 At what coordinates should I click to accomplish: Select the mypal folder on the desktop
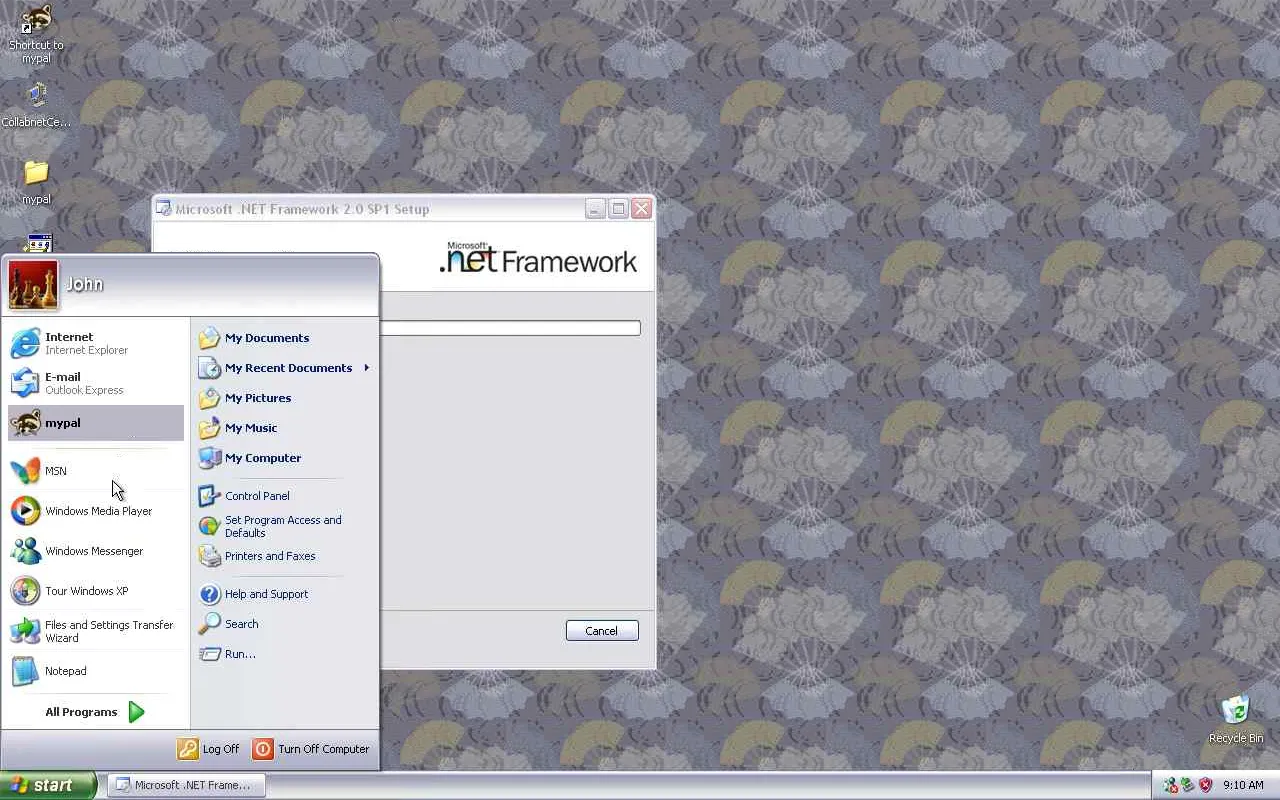pos(36,181)
